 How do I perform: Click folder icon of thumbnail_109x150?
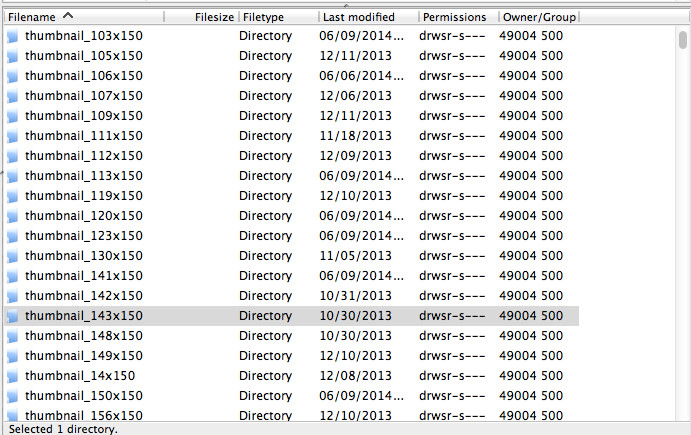(x=12, y=116)
